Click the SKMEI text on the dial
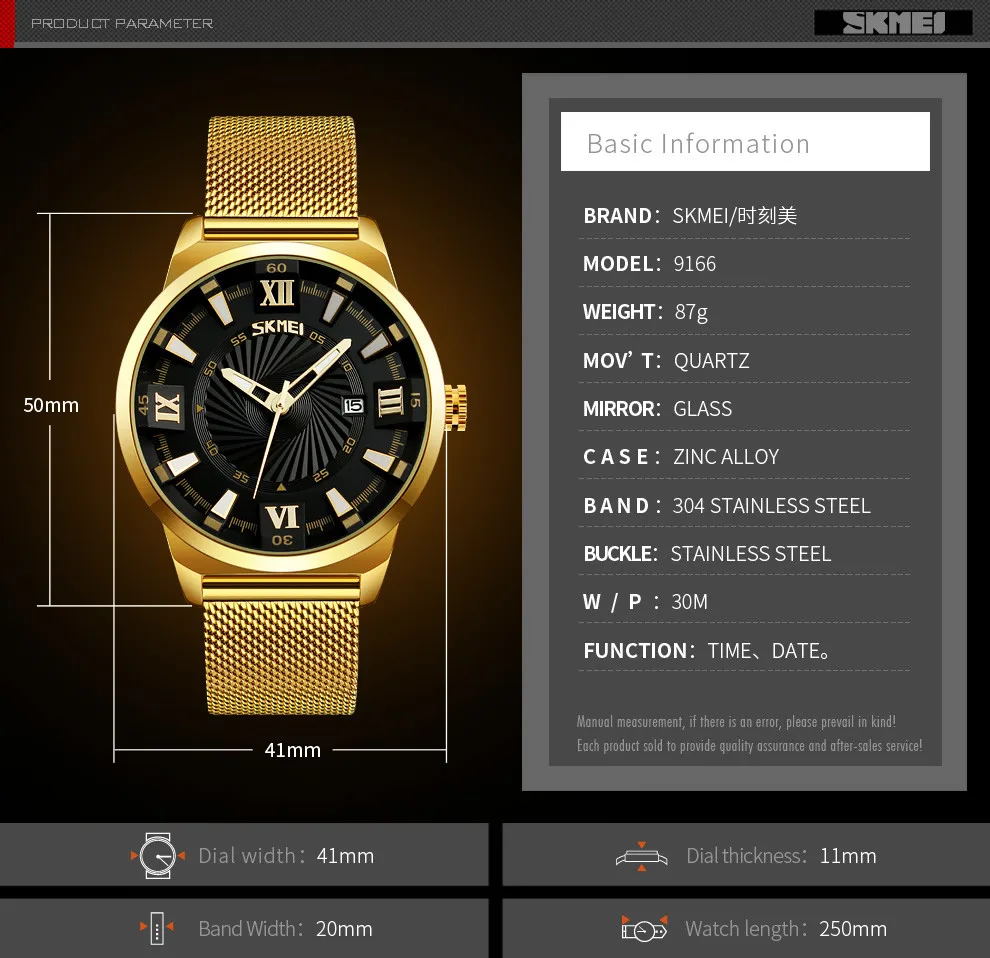Viewport: 990px width, 958px height. click(277, 327)
